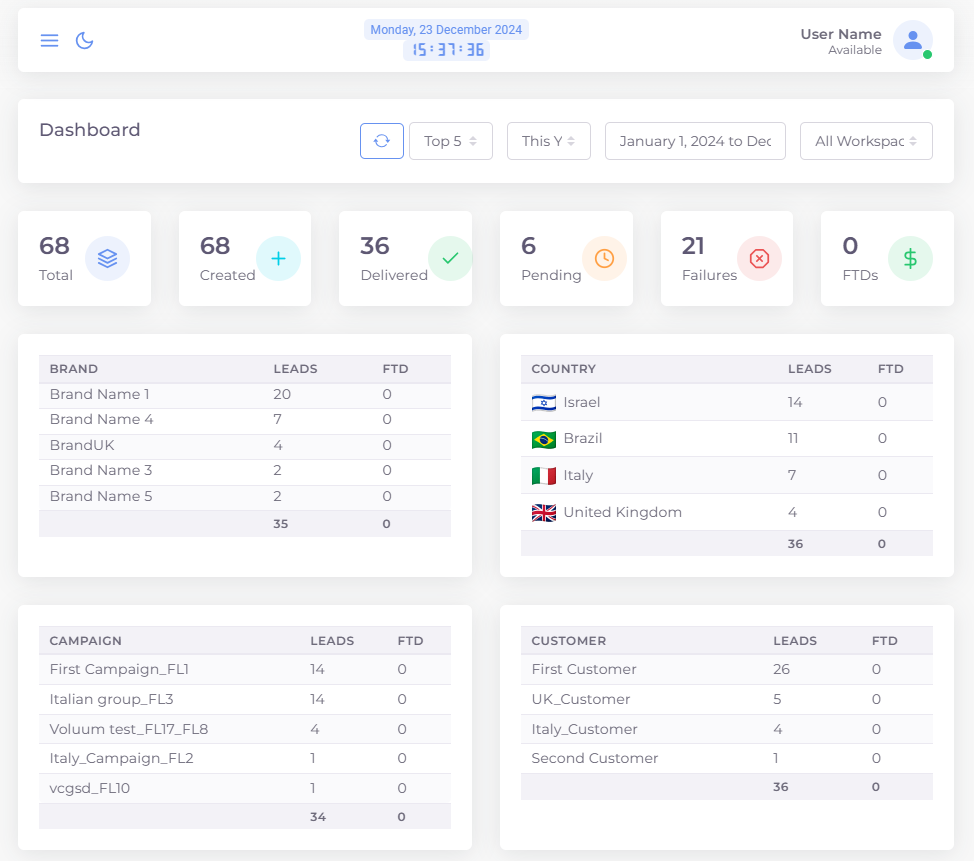Select the Voluum test_FL17_FL8 row

coord(245,729)
